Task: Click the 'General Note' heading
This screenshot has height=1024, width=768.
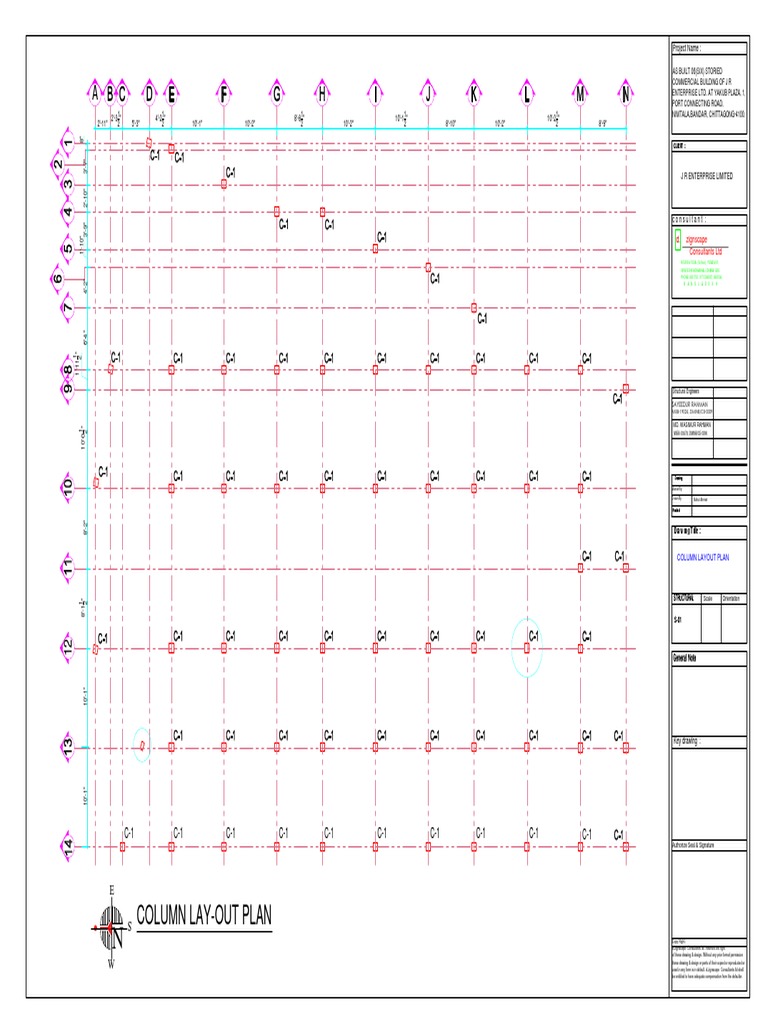Action: [684, 658]
